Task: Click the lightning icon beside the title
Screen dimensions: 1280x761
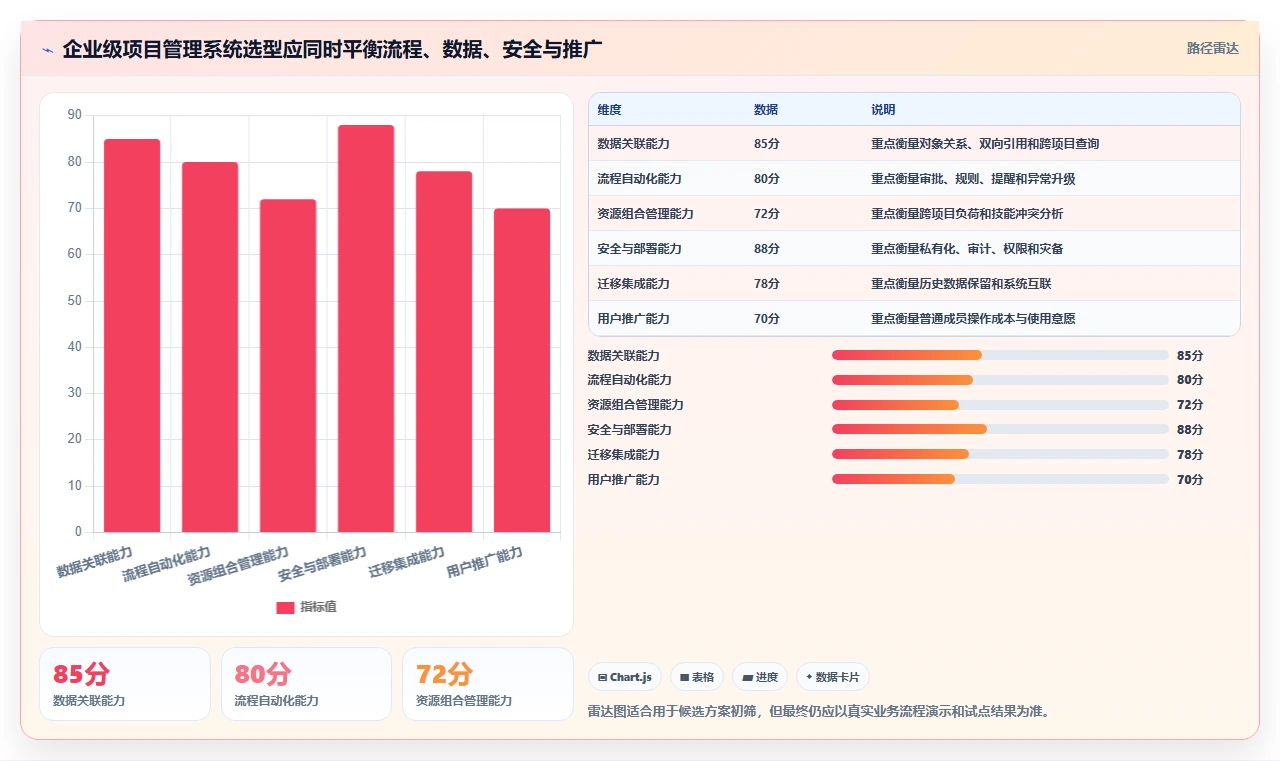Action: pyautogui.click(x=47, y=49)
